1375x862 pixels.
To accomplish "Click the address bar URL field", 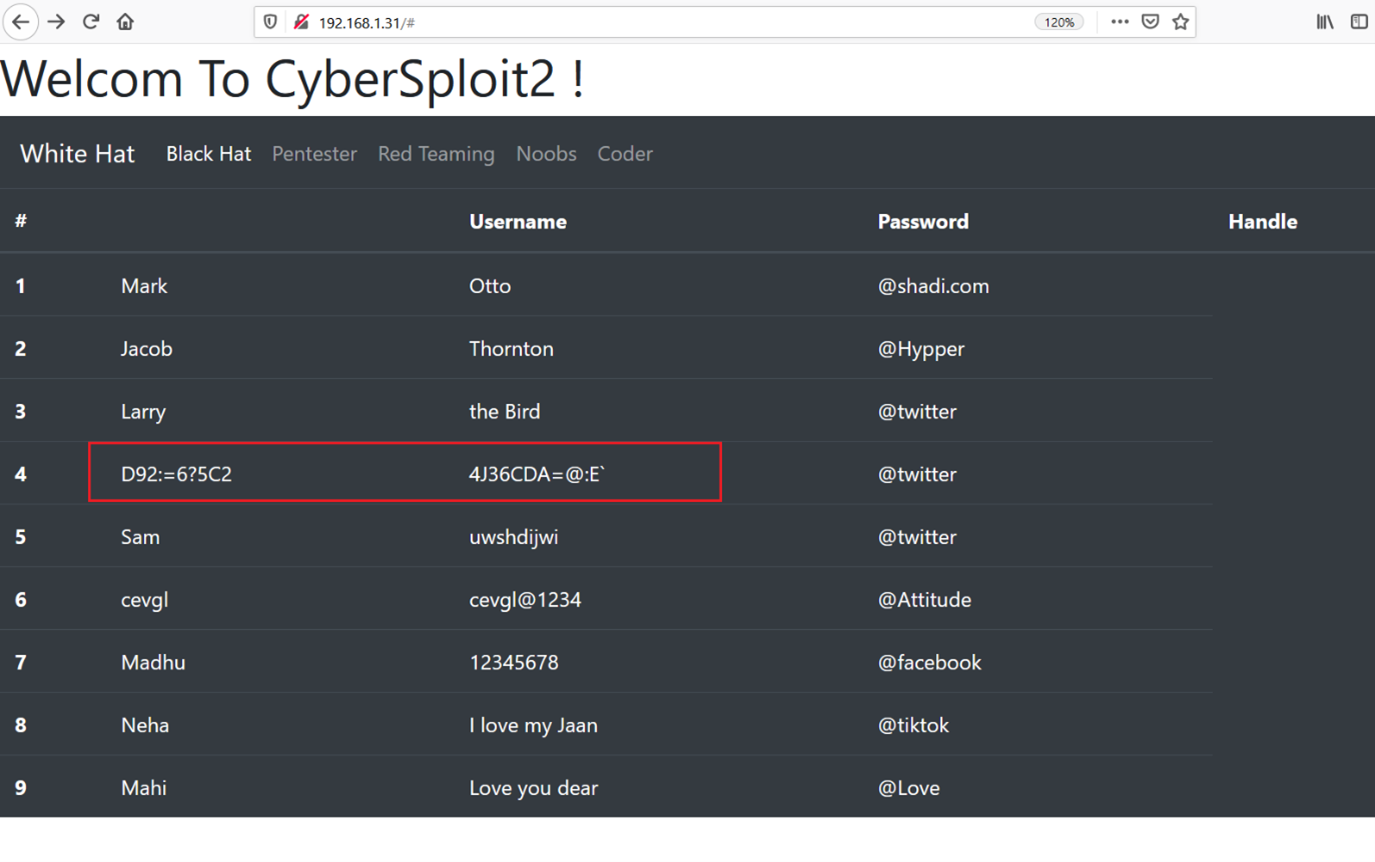I will tap(650, 22).
